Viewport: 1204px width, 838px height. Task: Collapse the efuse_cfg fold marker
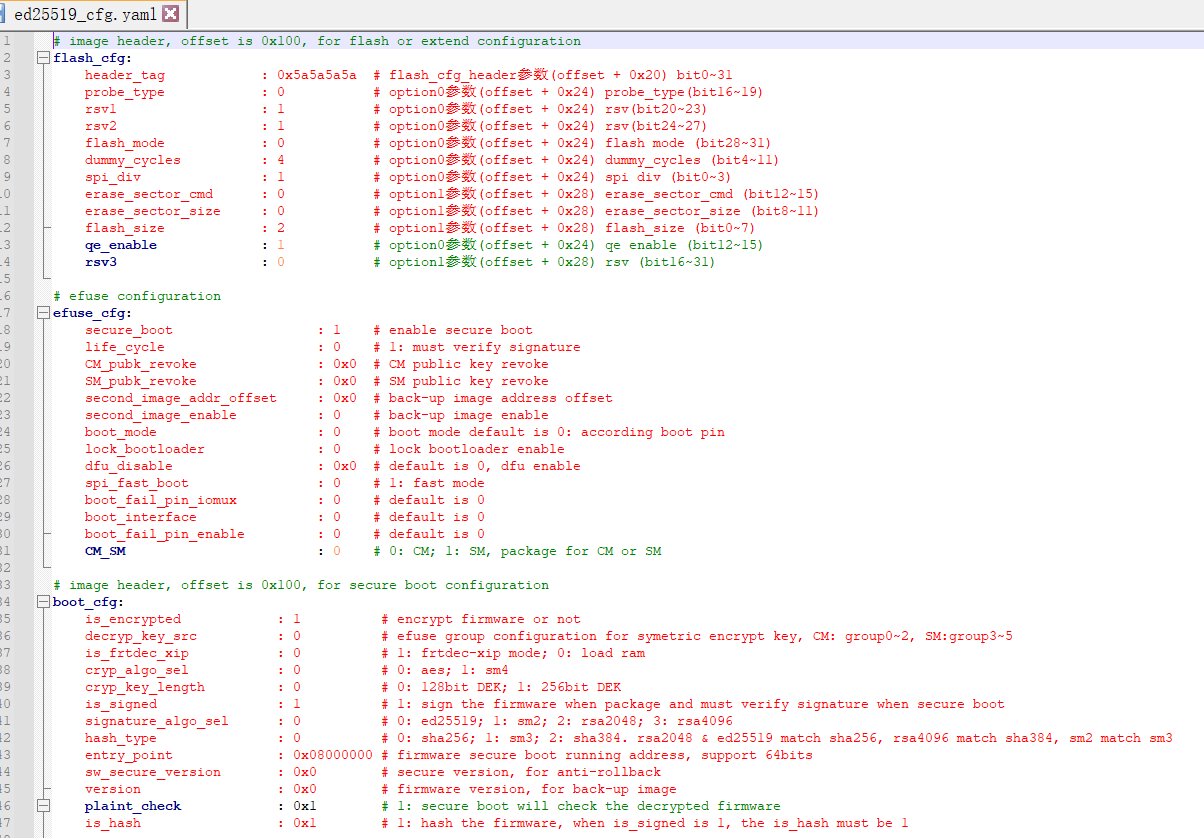point(43,313)
